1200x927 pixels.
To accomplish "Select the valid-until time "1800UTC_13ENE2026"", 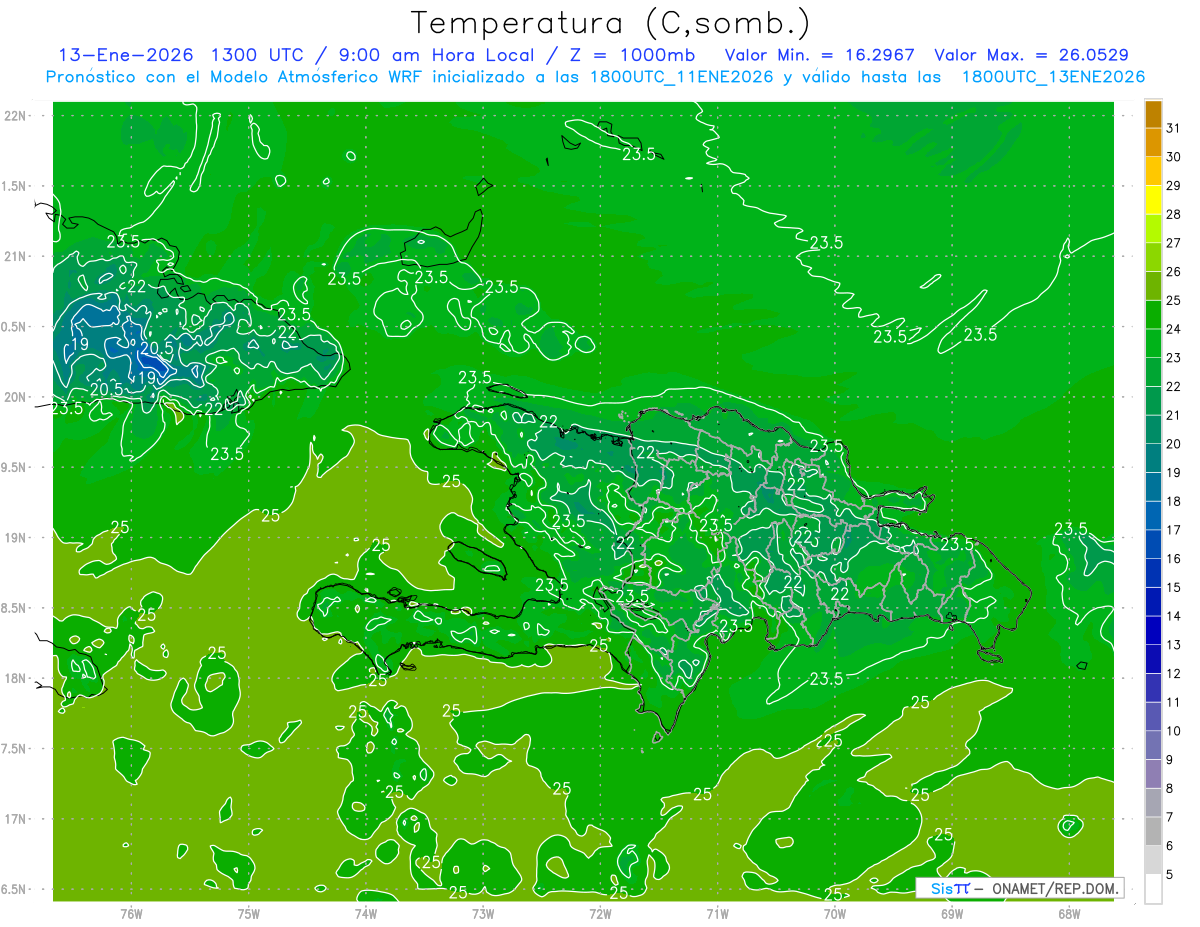I will [1053, 77].
